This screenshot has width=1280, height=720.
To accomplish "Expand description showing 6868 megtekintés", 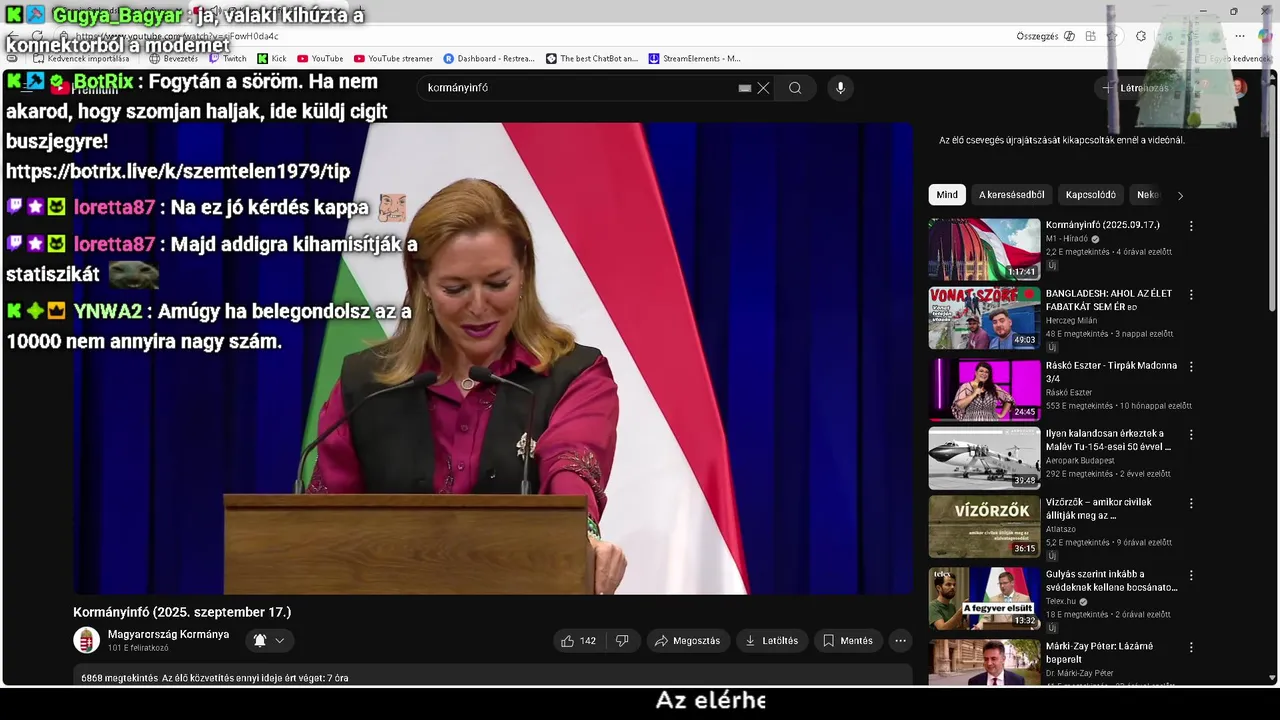I will (492, 677).
